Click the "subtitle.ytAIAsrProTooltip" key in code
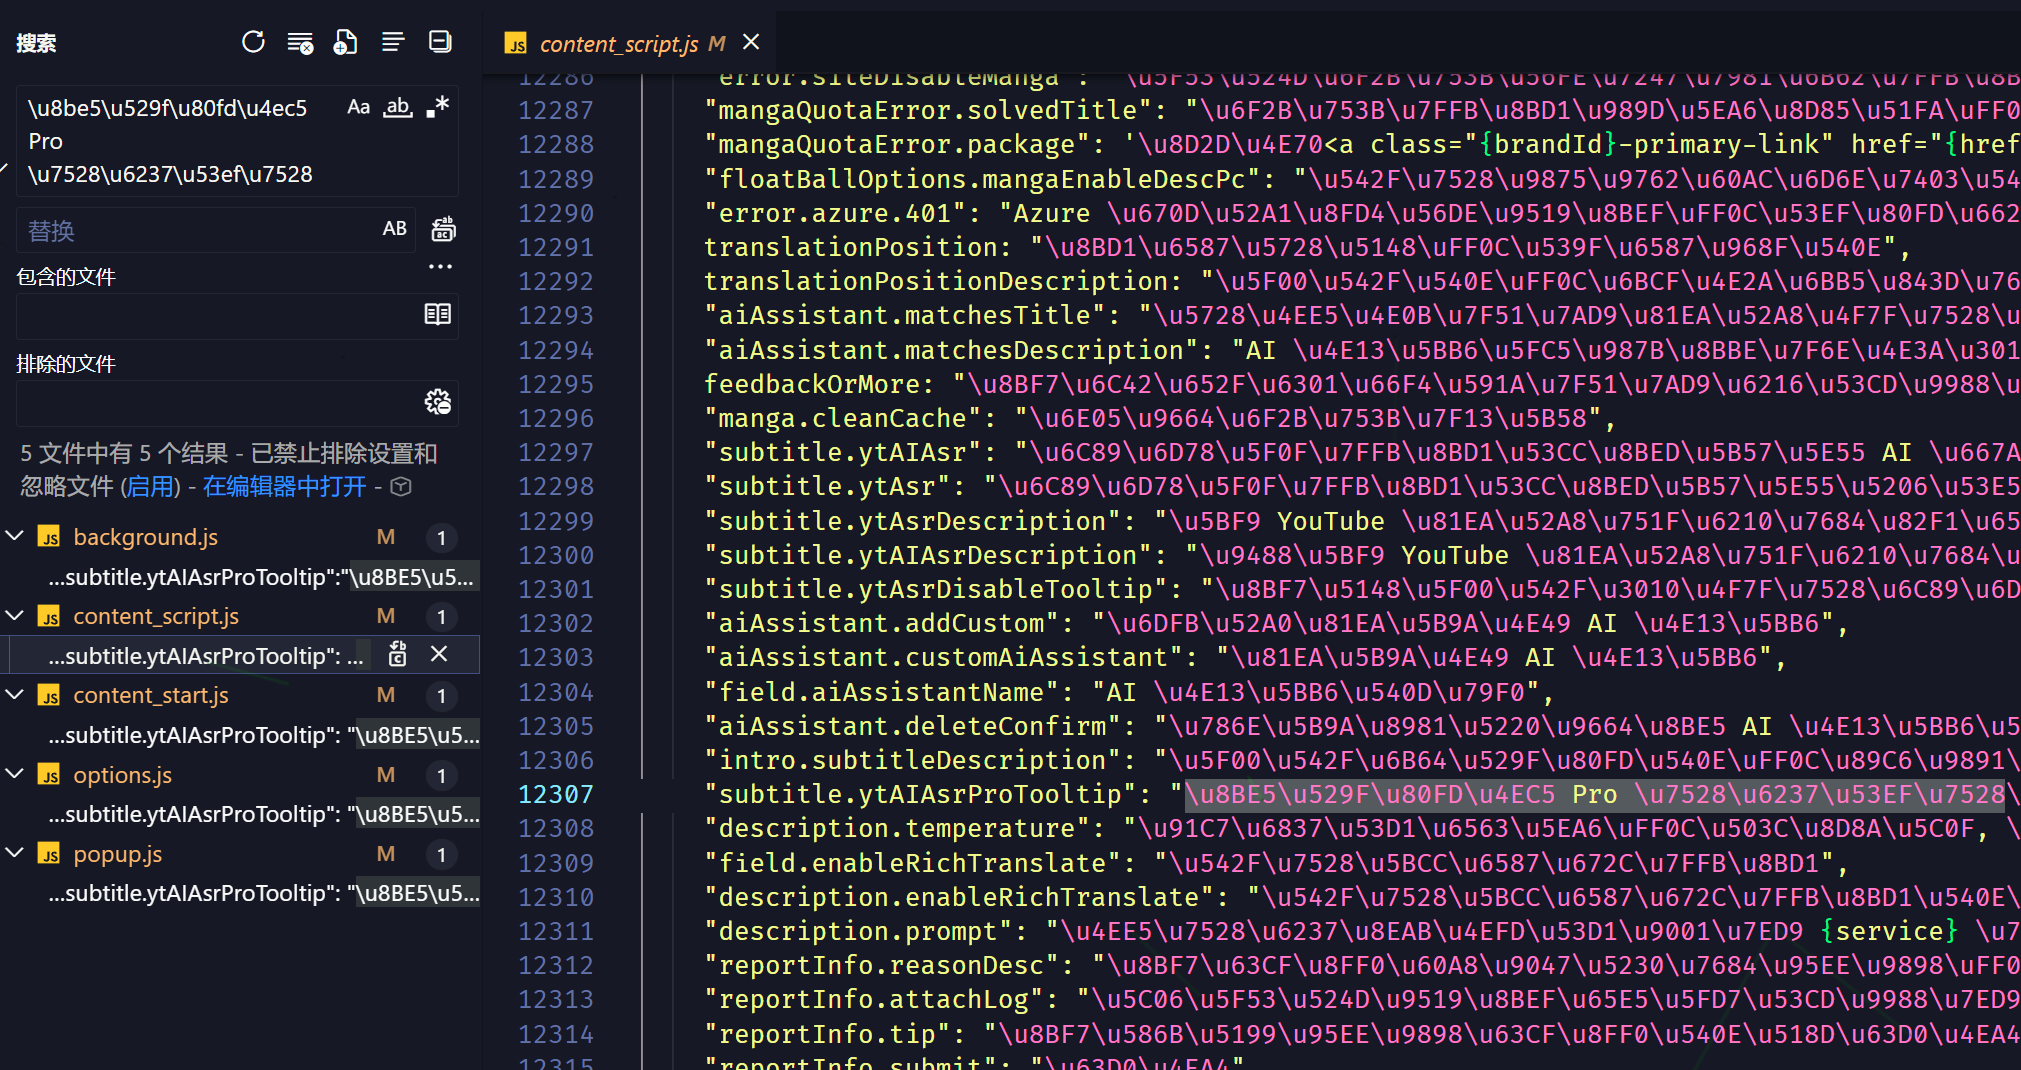Image resolution: width=2021 pixels, height=1070 pixels. (921, 795)
